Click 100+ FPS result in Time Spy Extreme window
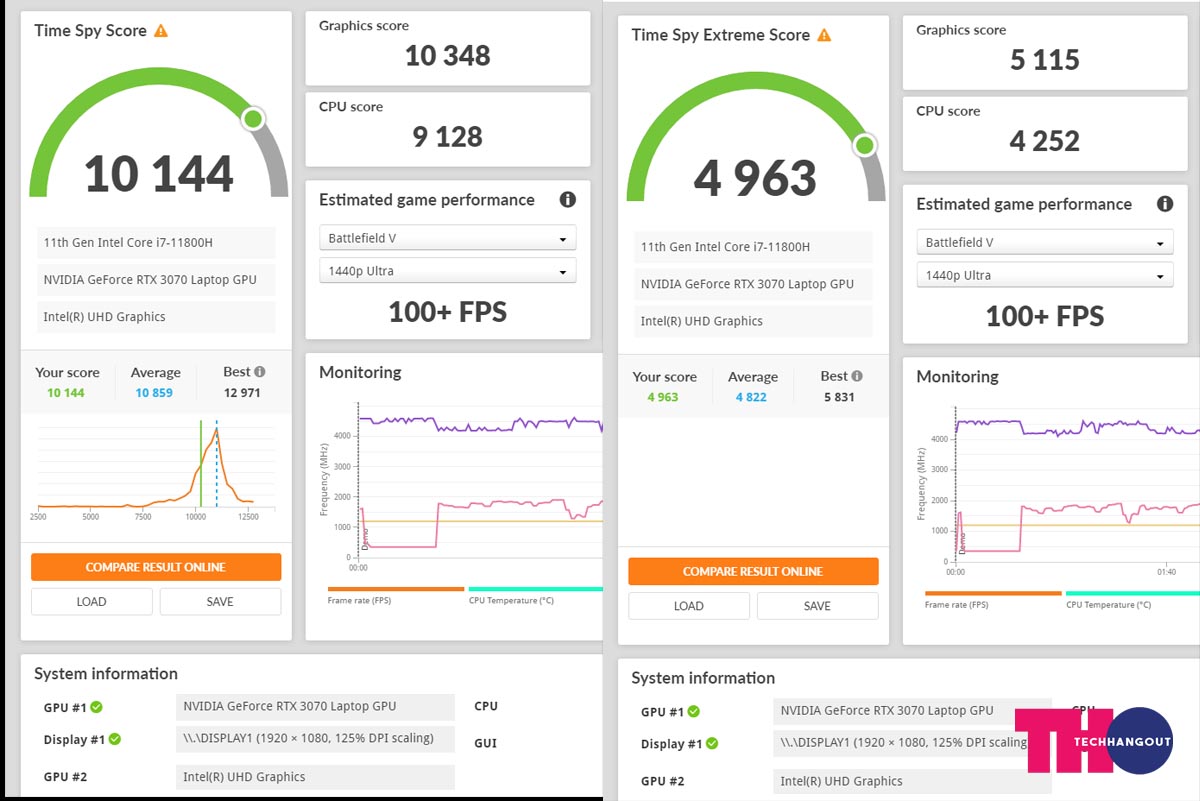The image size is (1200, 801). 1045,316
